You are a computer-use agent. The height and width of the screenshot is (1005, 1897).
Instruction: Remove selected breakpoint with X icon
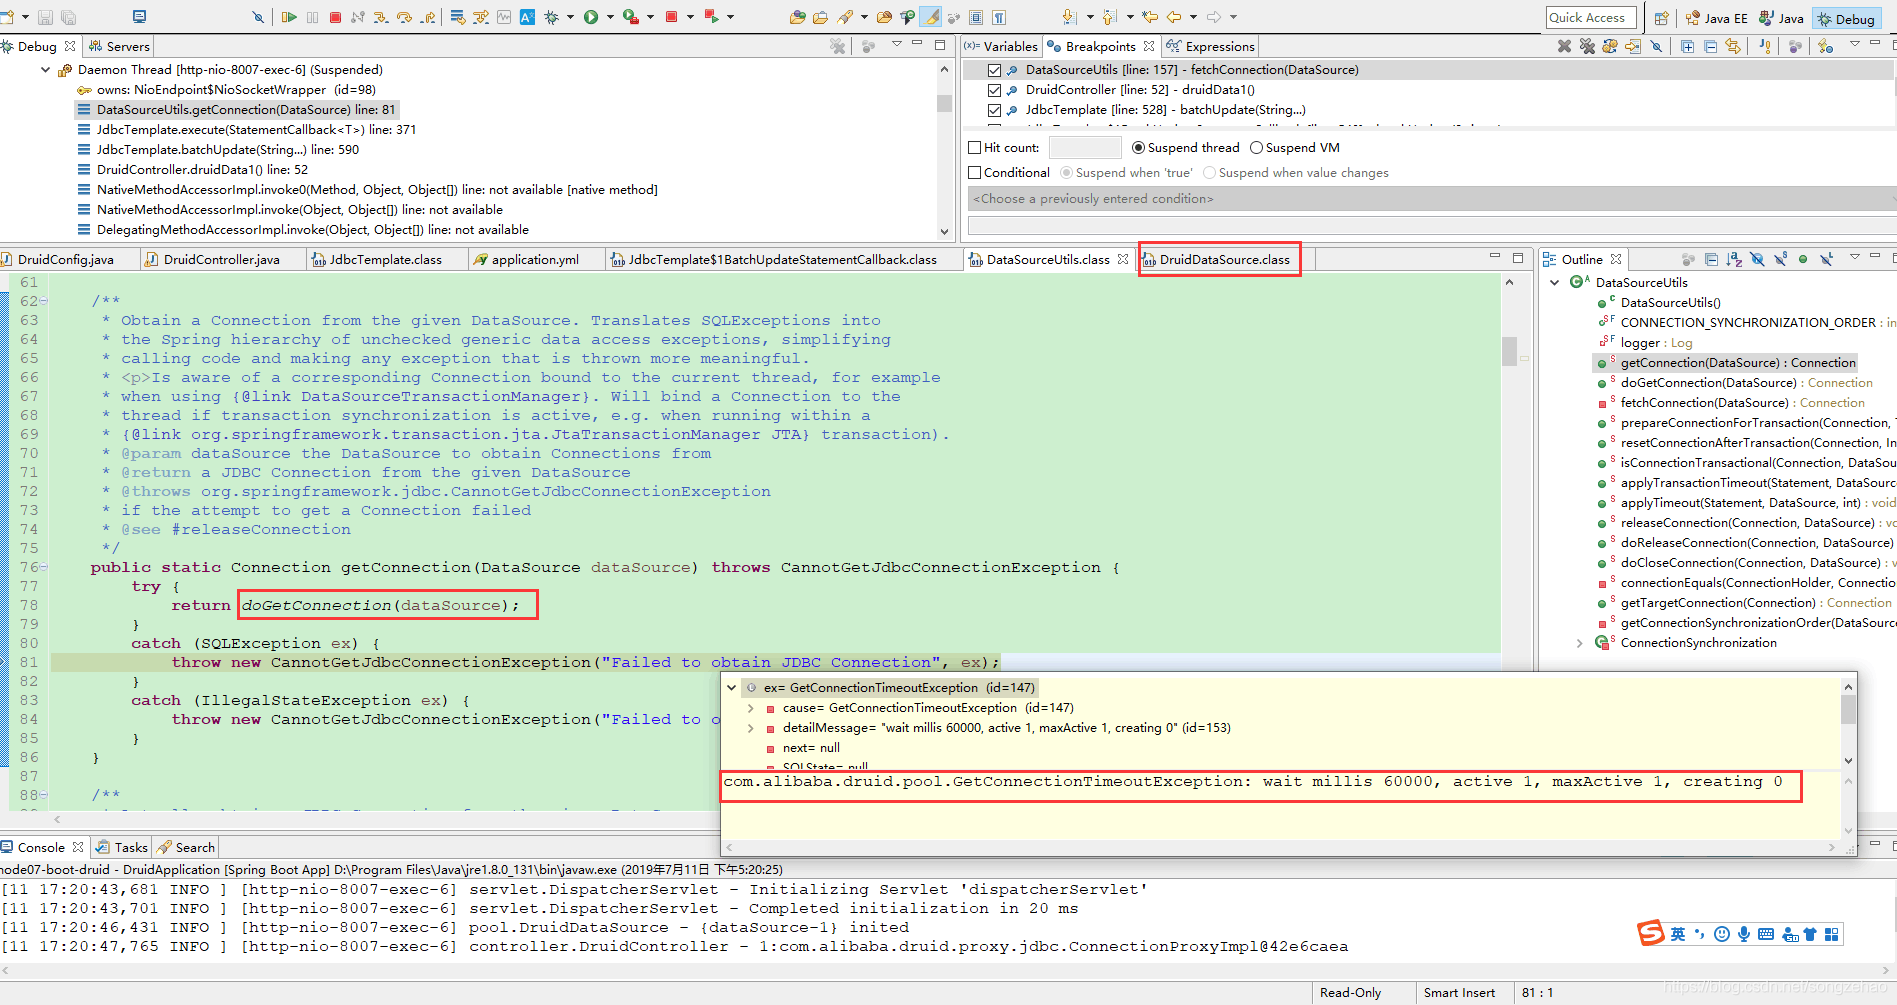(1564, 46)
